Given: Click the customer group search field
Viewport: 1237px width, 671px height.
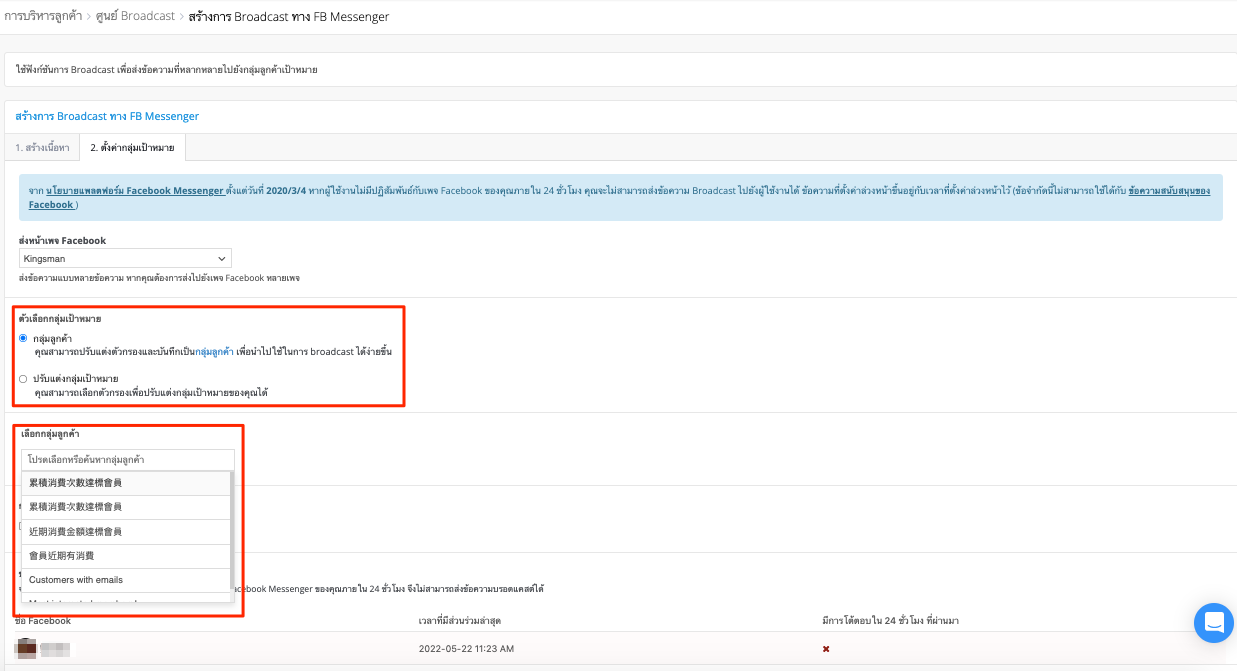Looking at the screenshot, I should point(128,460).
